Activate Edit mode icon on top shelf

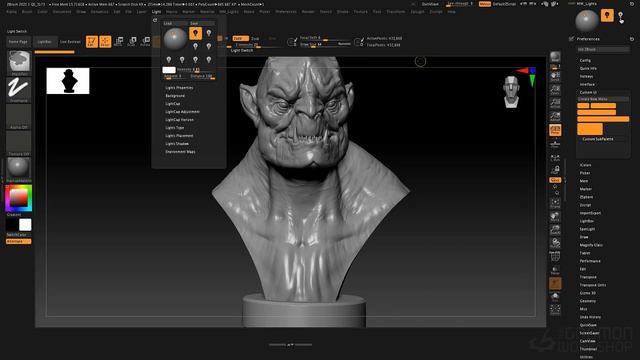point(92,41)
